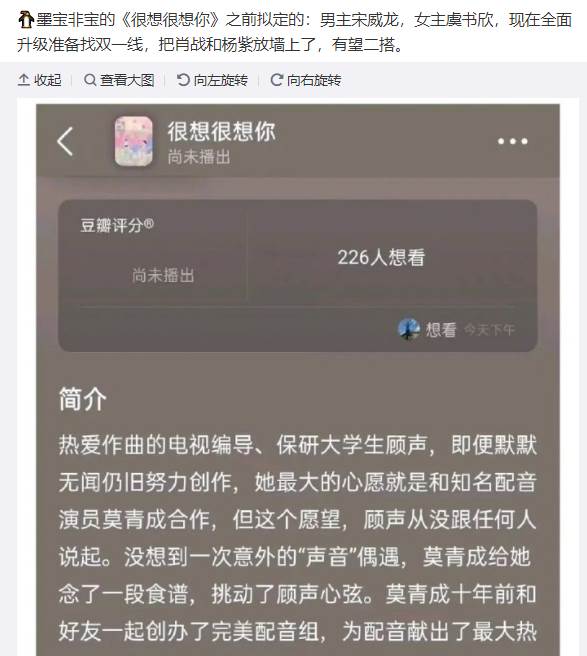Click the upward arrow collapse icon
This screenshot has height=656, width=587.
coord(24,79)
